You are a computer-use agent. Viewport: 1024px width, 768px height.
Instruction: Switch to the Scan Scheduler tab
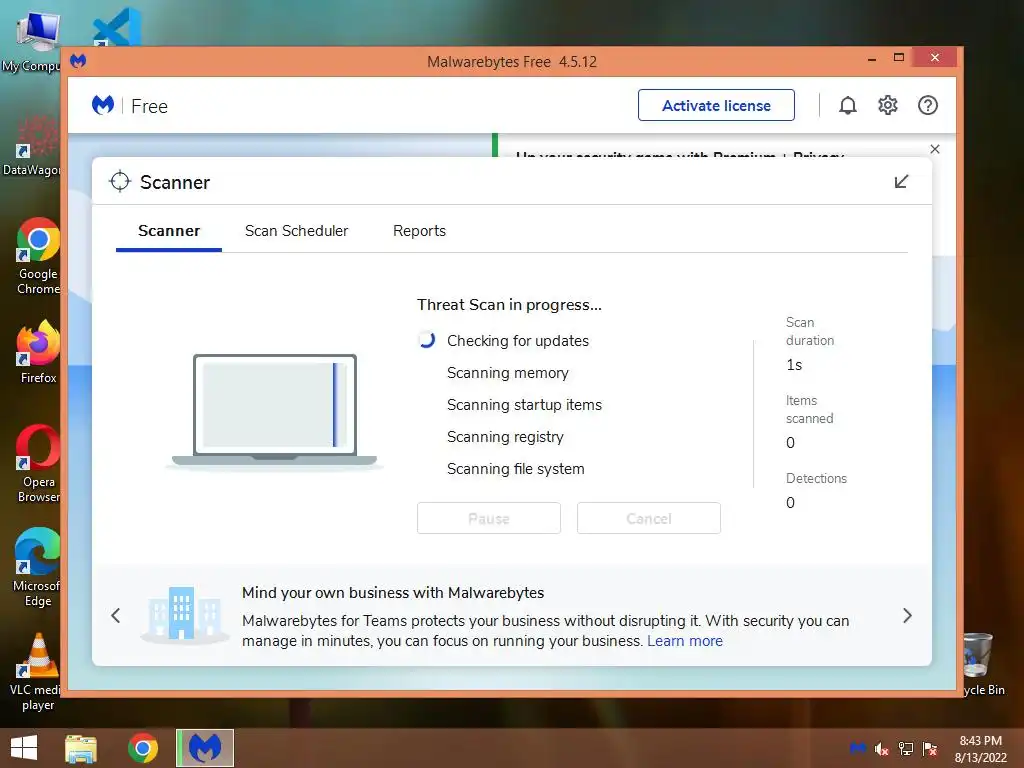[296, 231]
